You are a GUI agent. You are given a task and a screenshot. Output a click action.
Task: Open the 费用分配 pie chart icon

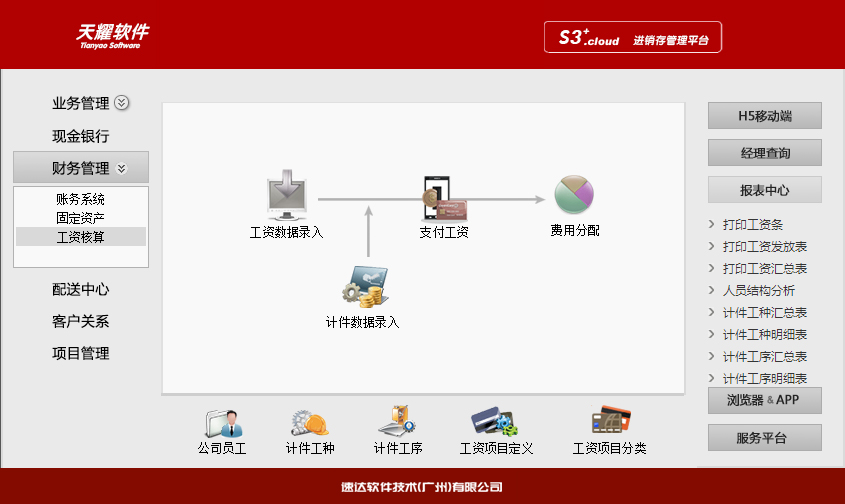click(x=574, y=195)
